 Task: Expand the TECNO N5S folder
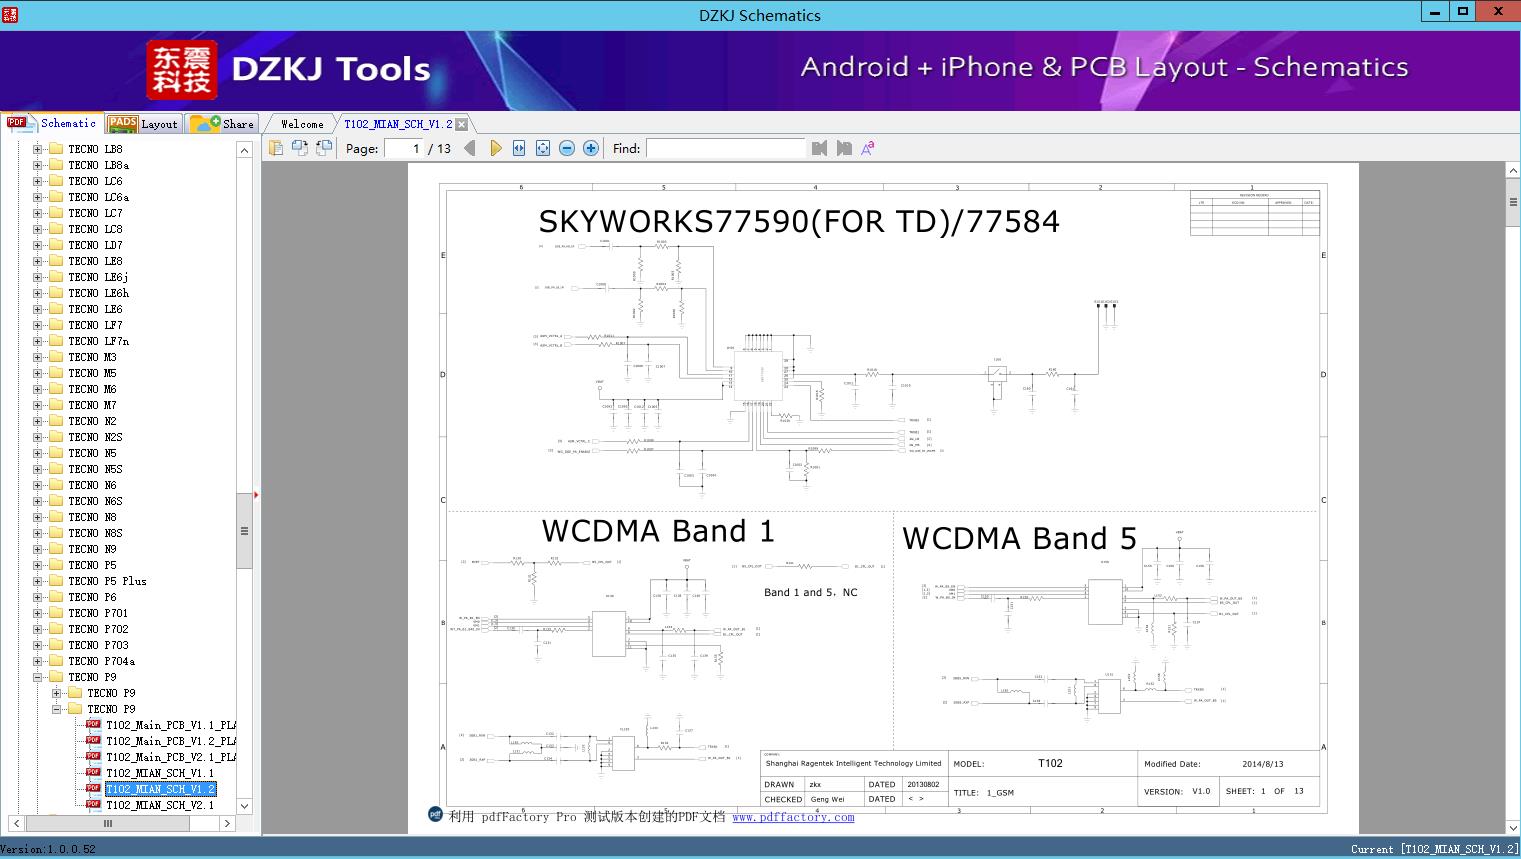(38, 469)
